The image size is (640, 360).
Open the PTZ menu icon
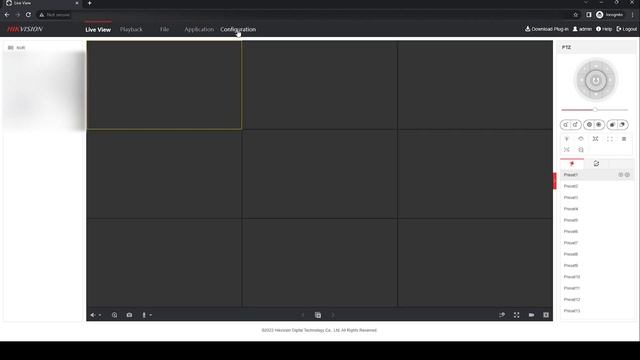point(624,139)
